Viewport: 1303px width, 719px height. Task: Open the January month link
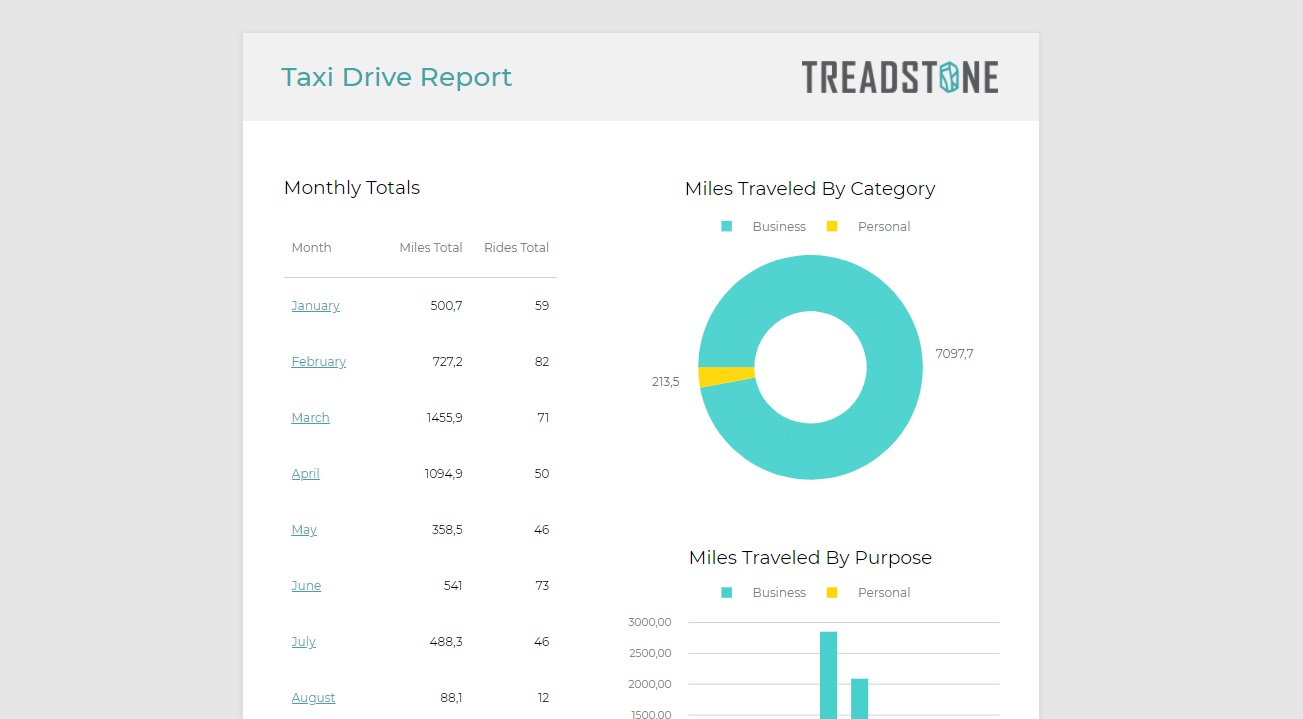click(315, 306)
